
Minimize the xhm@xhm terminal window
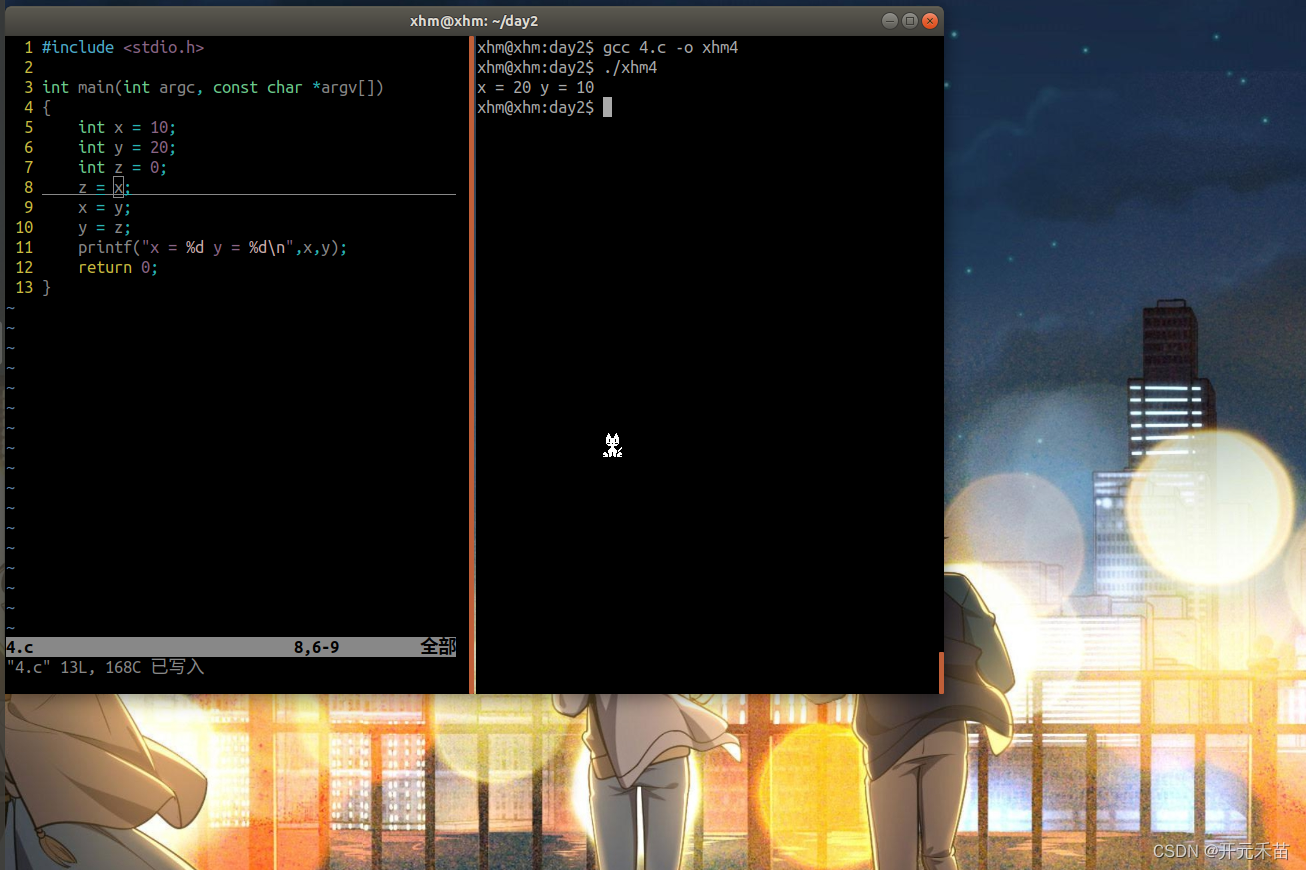pyautogui.click(x=890, y=21)
